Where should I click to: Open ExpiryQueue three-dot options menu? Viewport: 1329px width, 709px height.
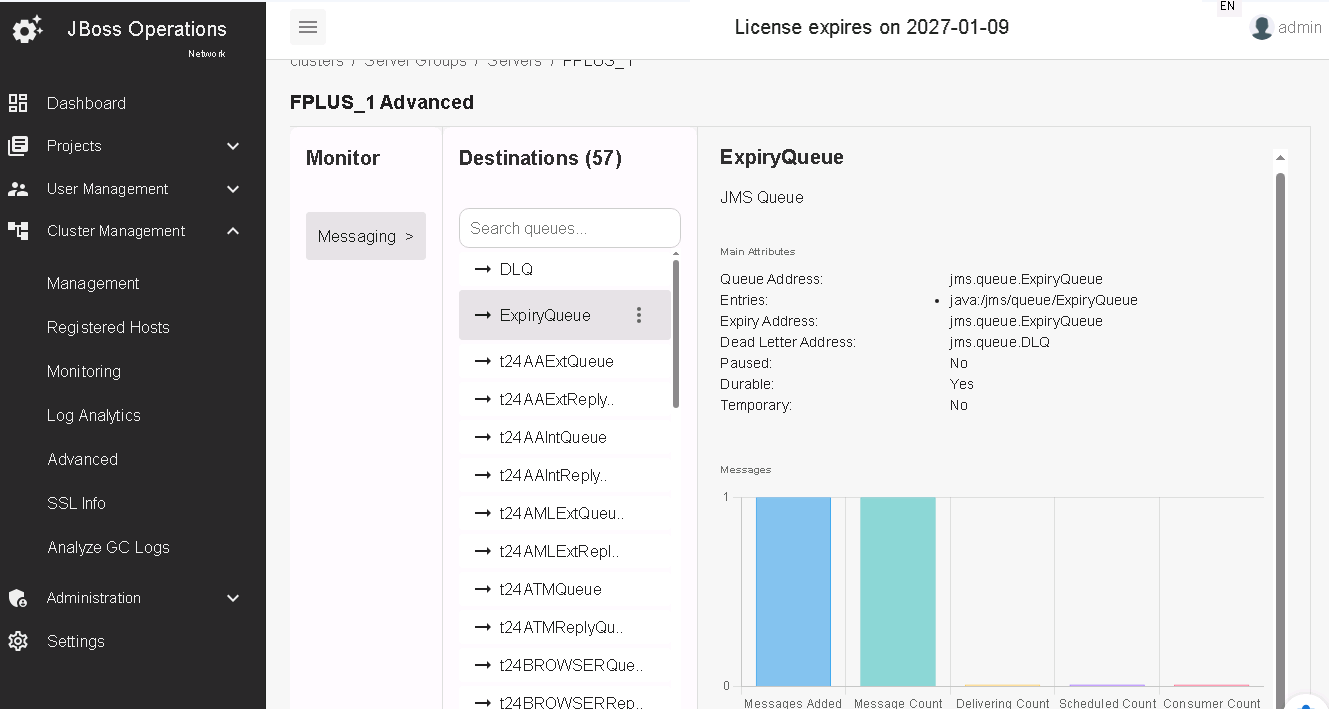click(x=639, y=315)
